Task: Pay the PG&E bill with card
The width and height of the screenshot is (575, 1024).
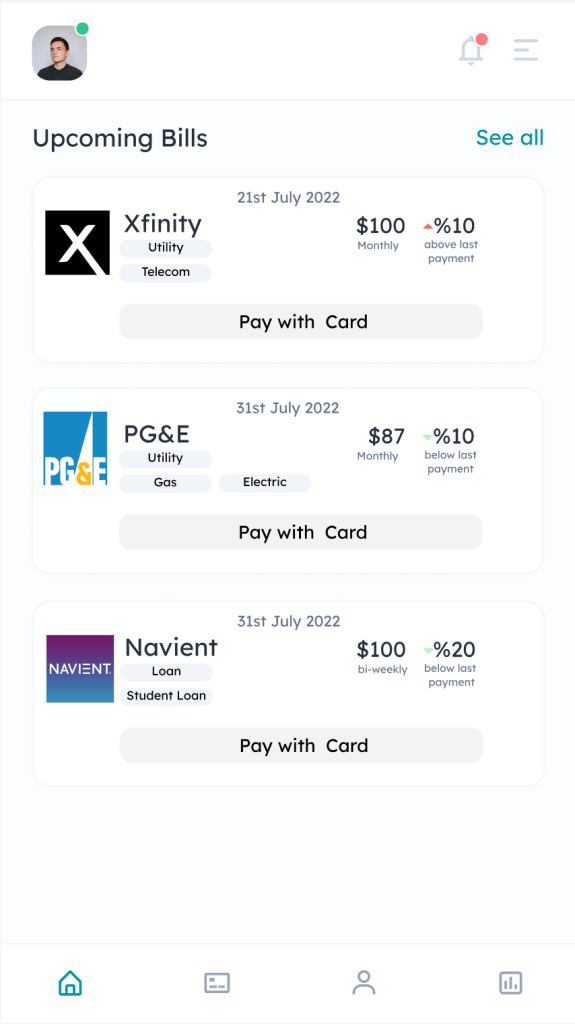Action: 301,532
